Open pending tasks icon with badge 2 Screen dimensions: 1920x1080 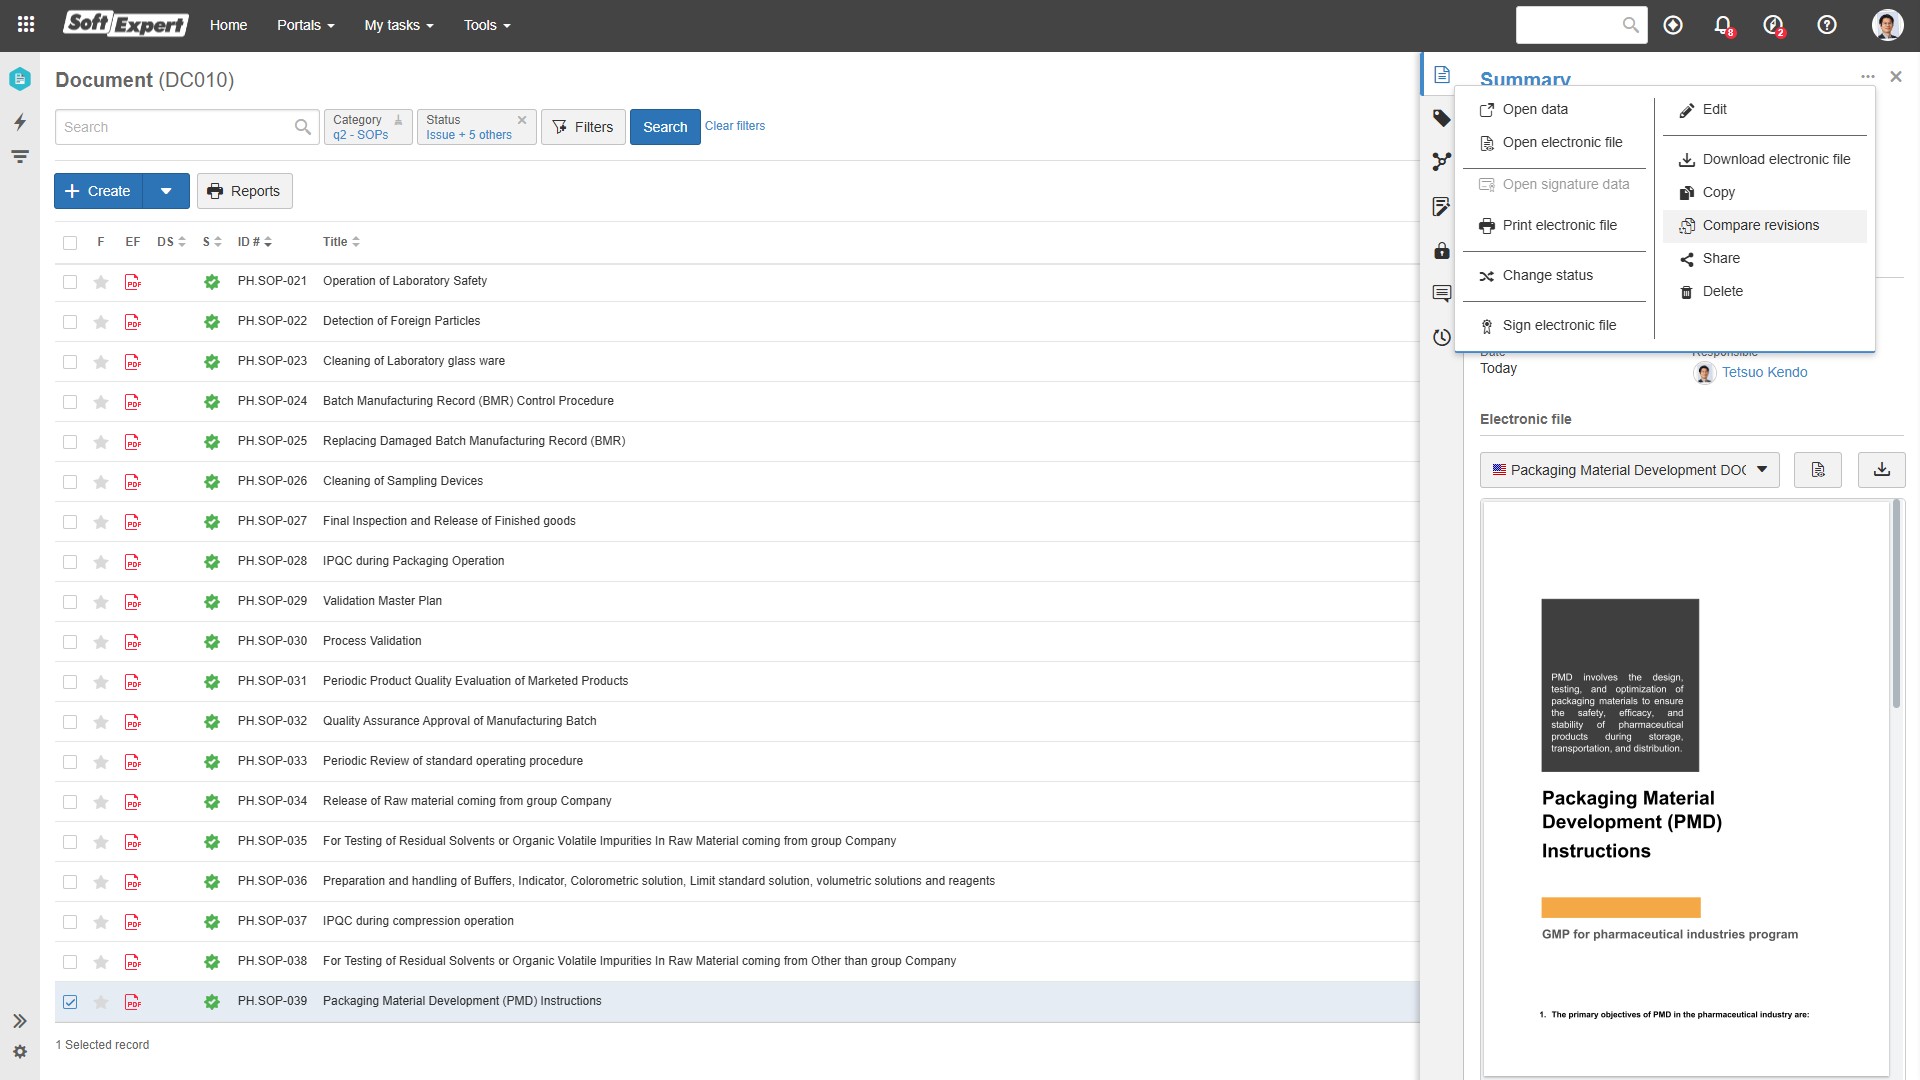tap(1774, 26)
